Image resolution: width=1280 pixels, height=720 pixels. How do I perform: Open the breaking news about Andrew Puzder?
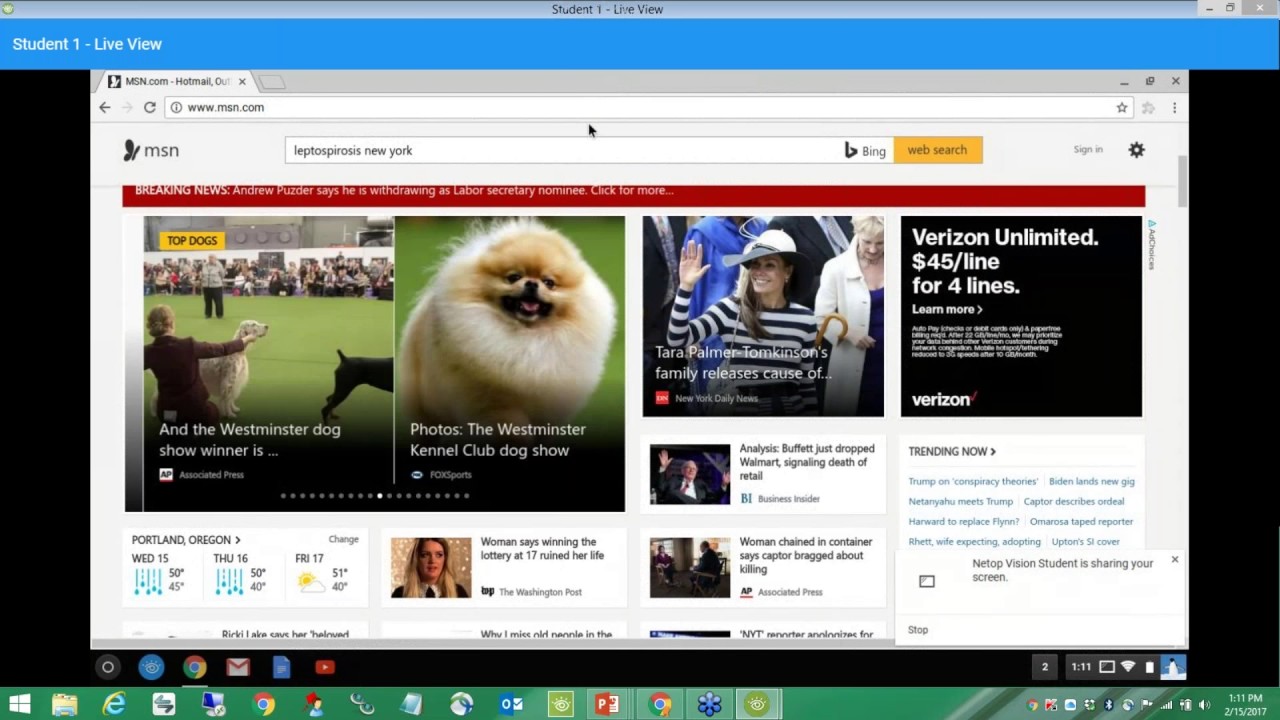point(404,190)
